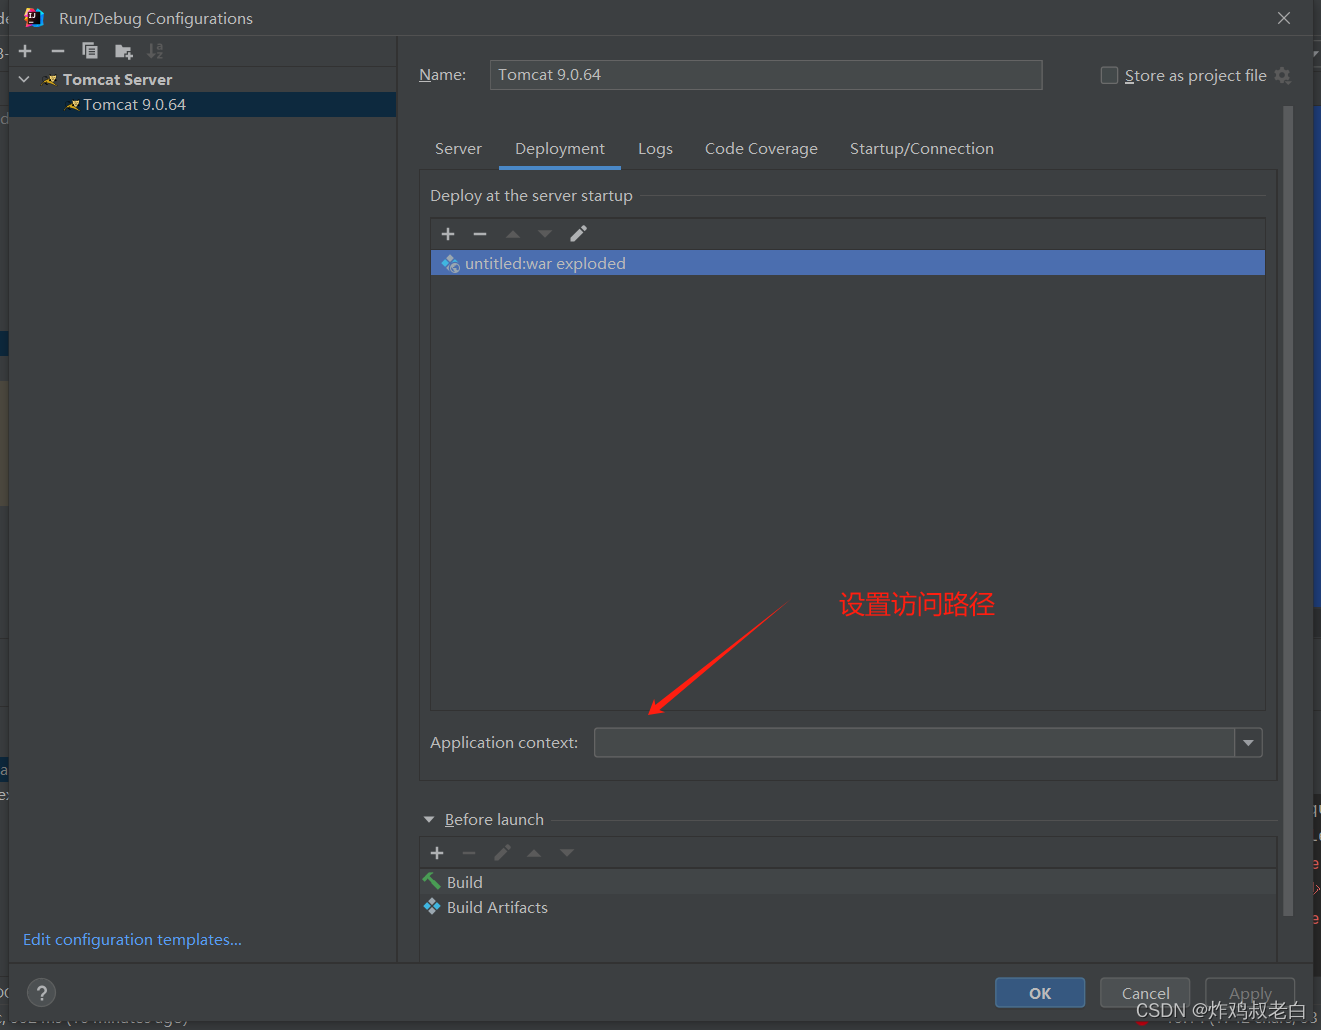
Task: Move the before launch task down
Action: point(567,853)
